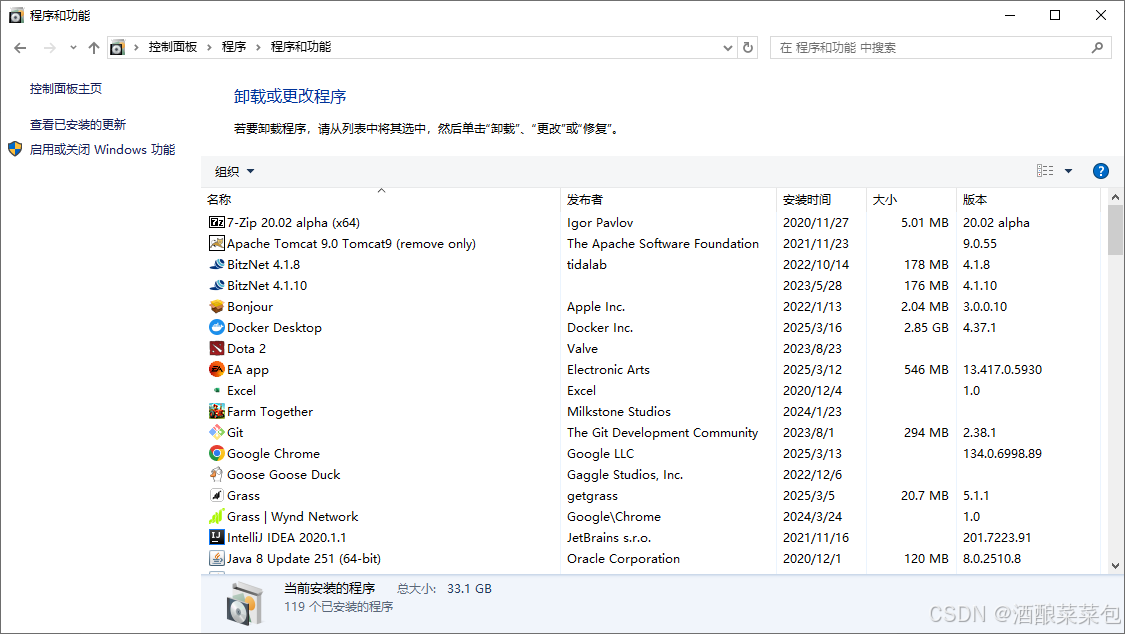The image size is (1125, 634).
Task: Click the JetBrains s.r.o. publisher cell
Action: pos(609,537)
